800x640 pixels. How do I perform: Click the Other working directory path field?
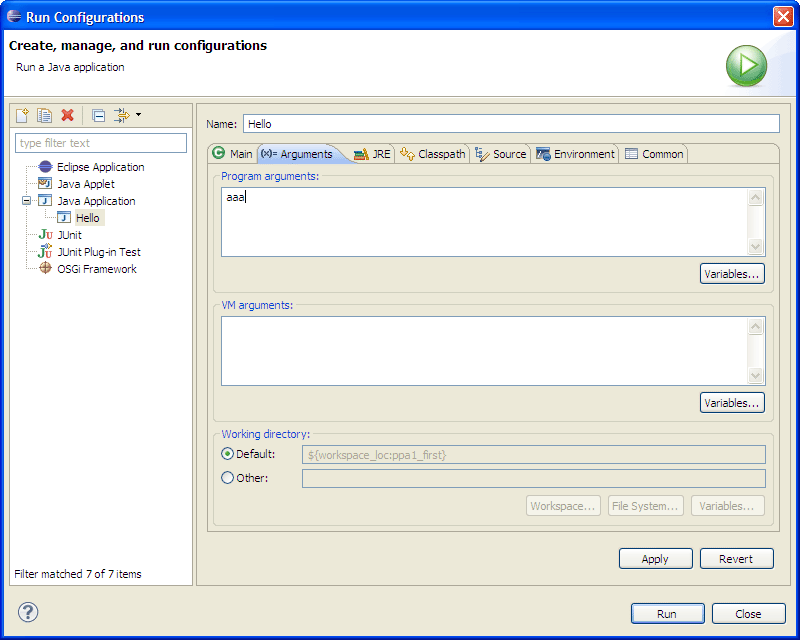[x=534, y=479]
